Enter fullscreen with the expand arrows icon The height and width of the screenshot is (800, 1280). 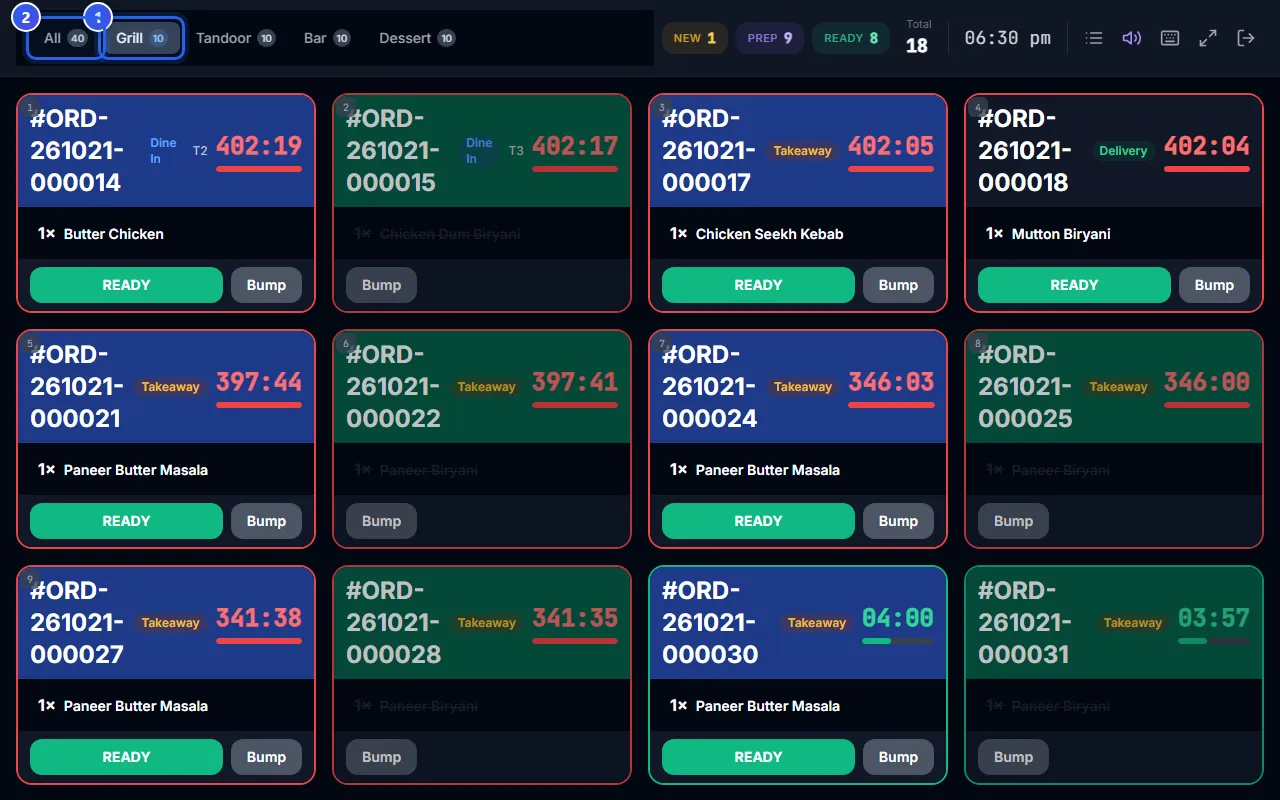1208,38
